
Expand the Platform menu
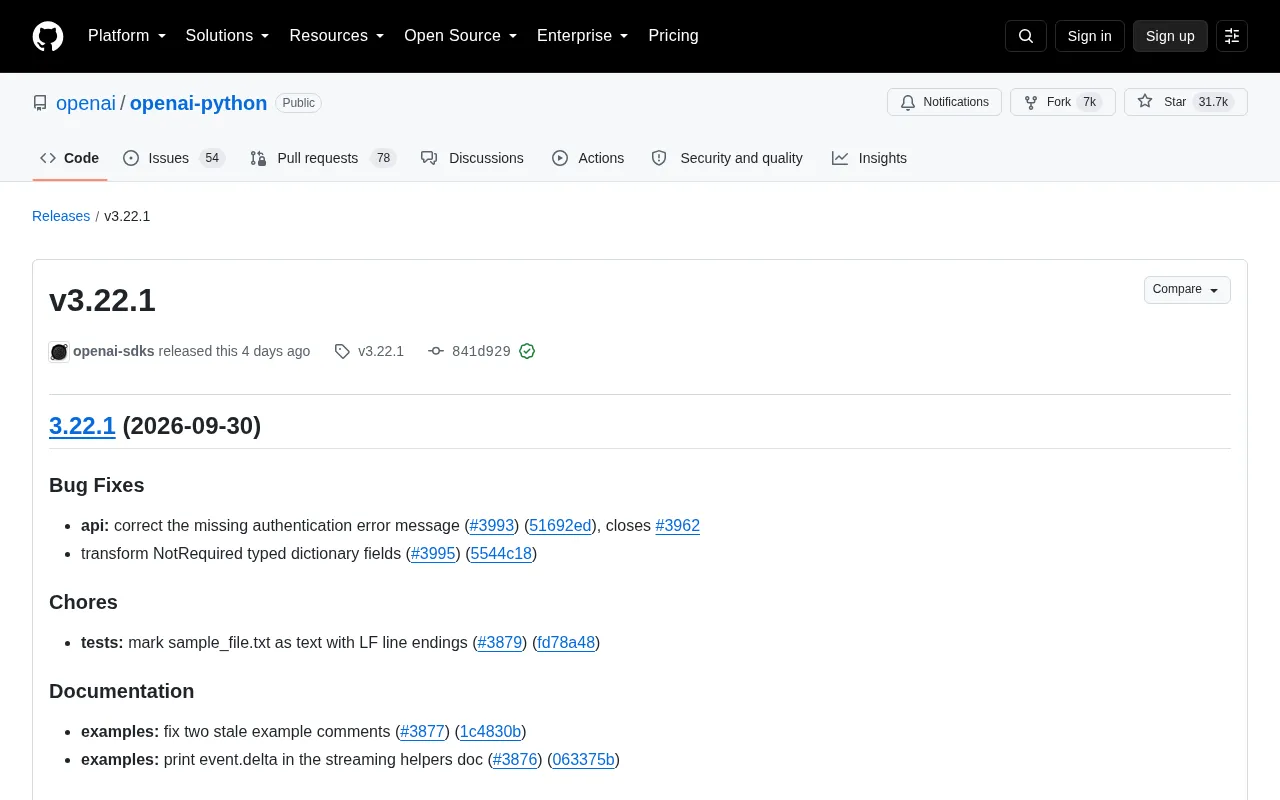pos(127,36)
